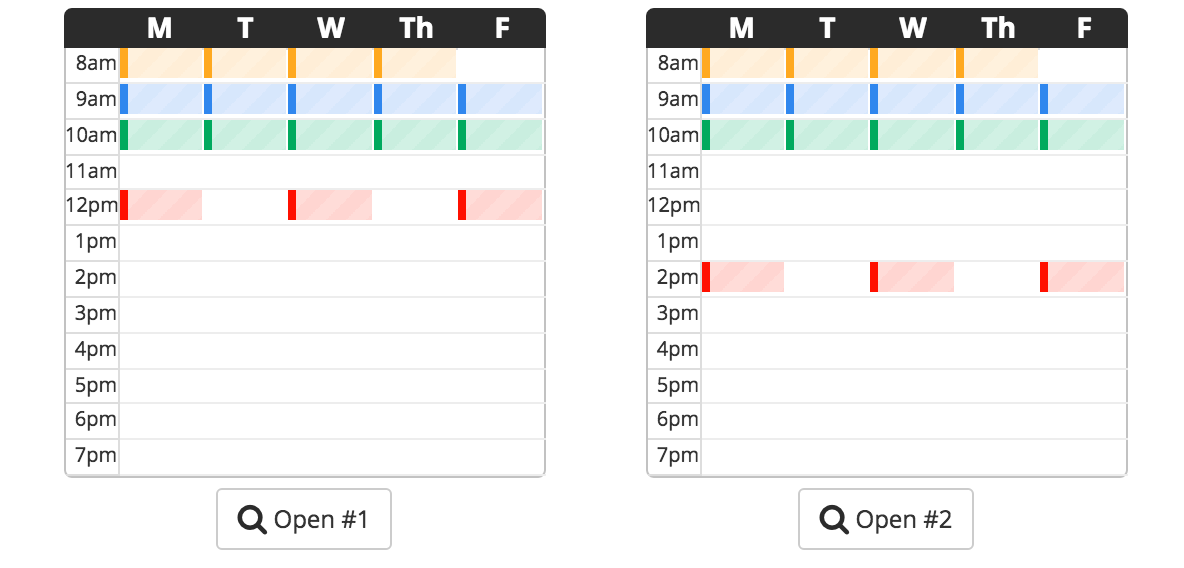
Task: Select Friday 12pm red block in first schedule
Action: 500,205
